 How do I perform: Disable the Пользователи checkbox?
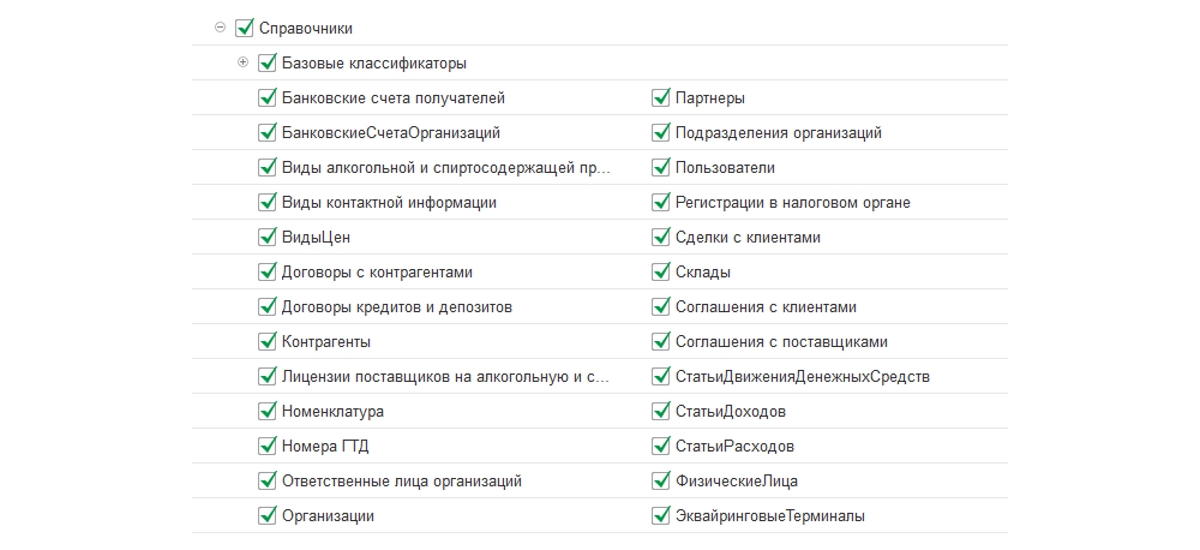tap(660, 167)
